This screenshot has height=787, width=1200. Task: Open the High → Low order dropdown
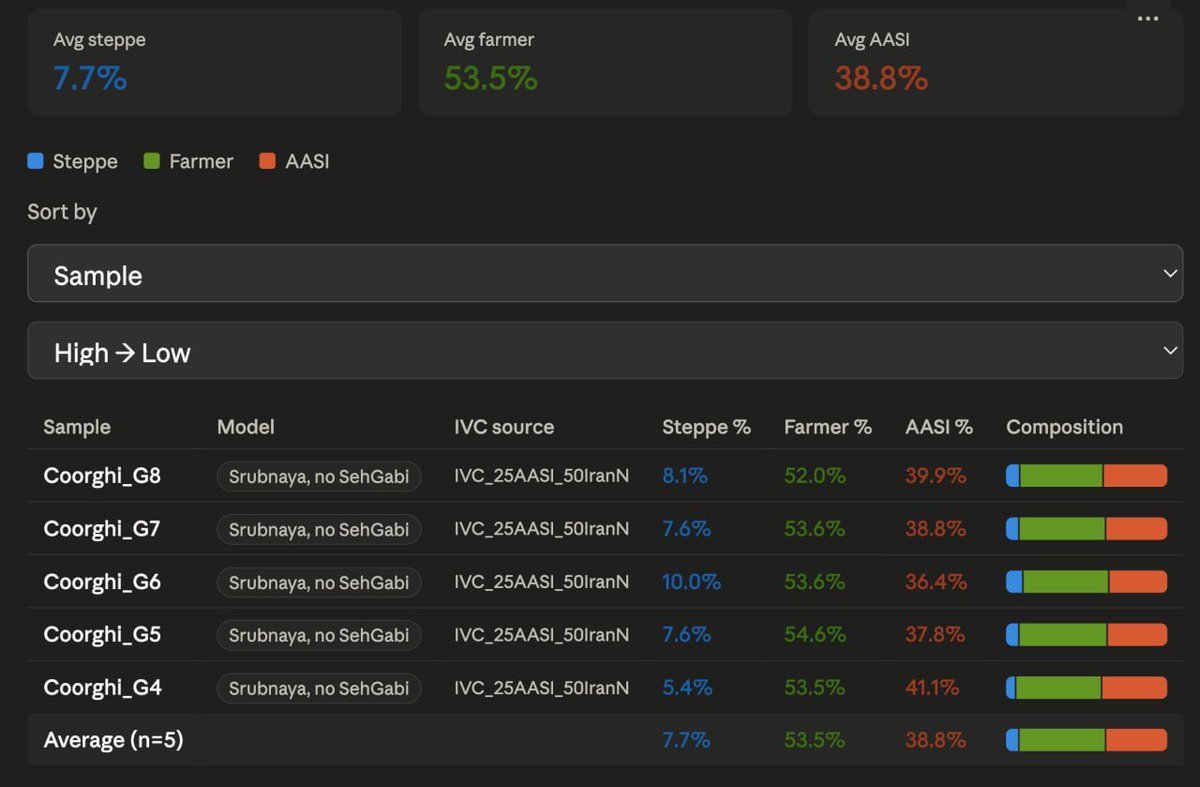point(605,351)
